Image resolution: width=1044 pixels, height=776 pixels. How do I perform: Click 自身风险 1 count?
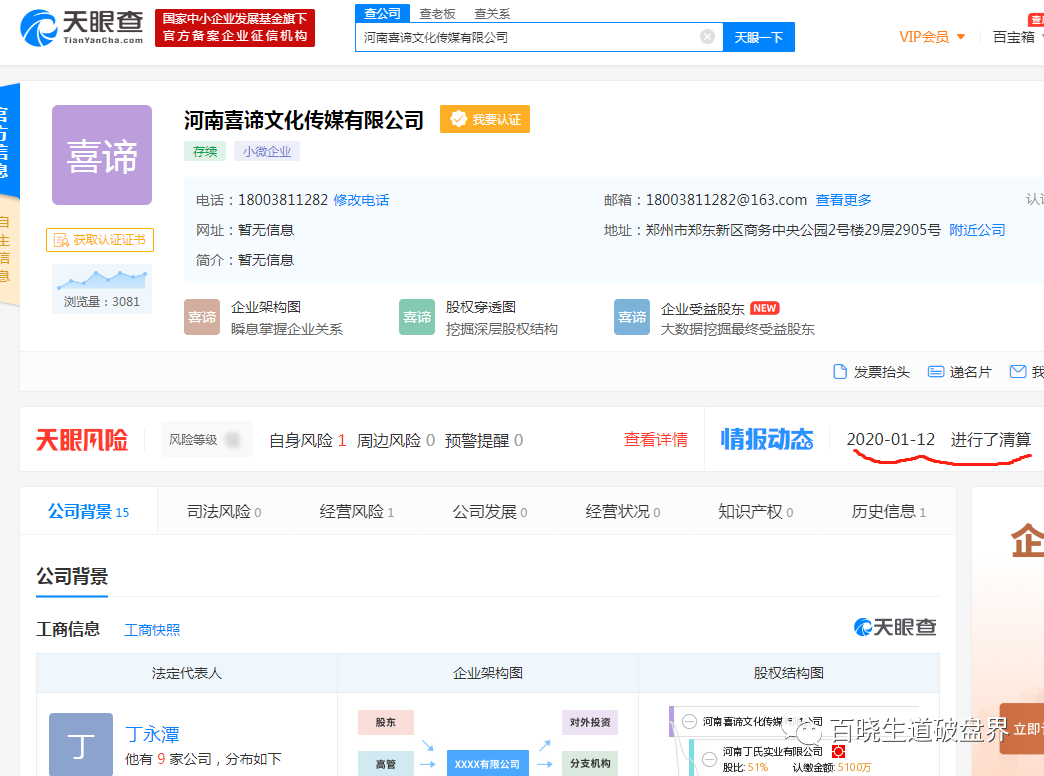[308, 440]
